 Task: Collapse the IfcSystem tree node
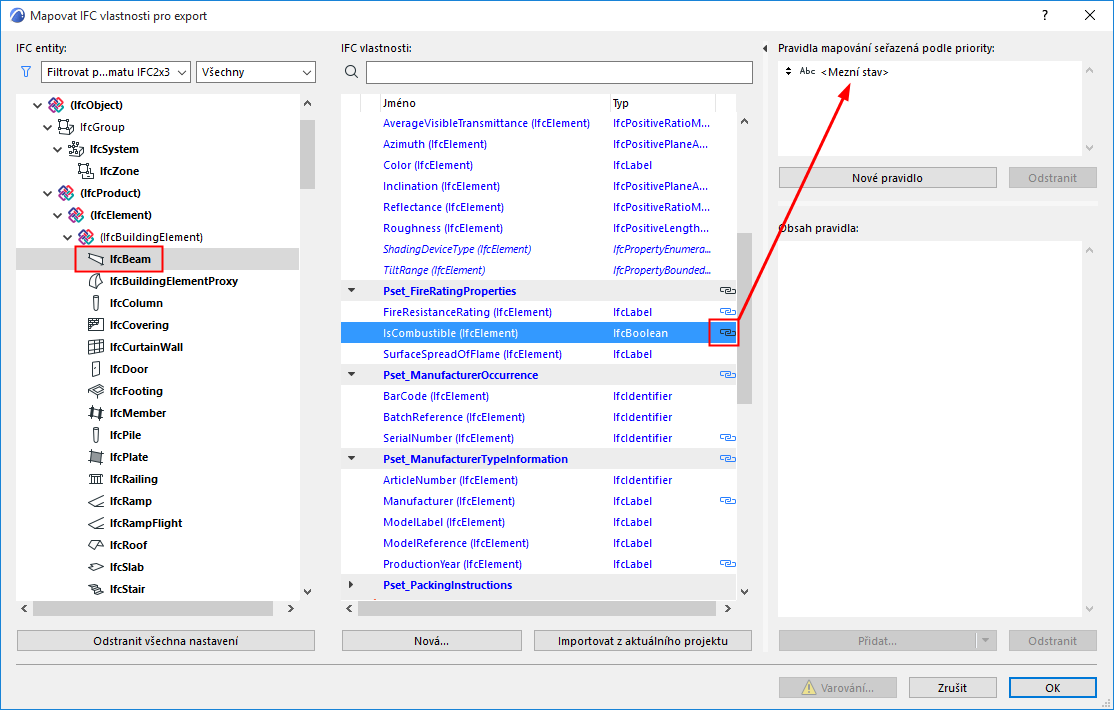58,149
